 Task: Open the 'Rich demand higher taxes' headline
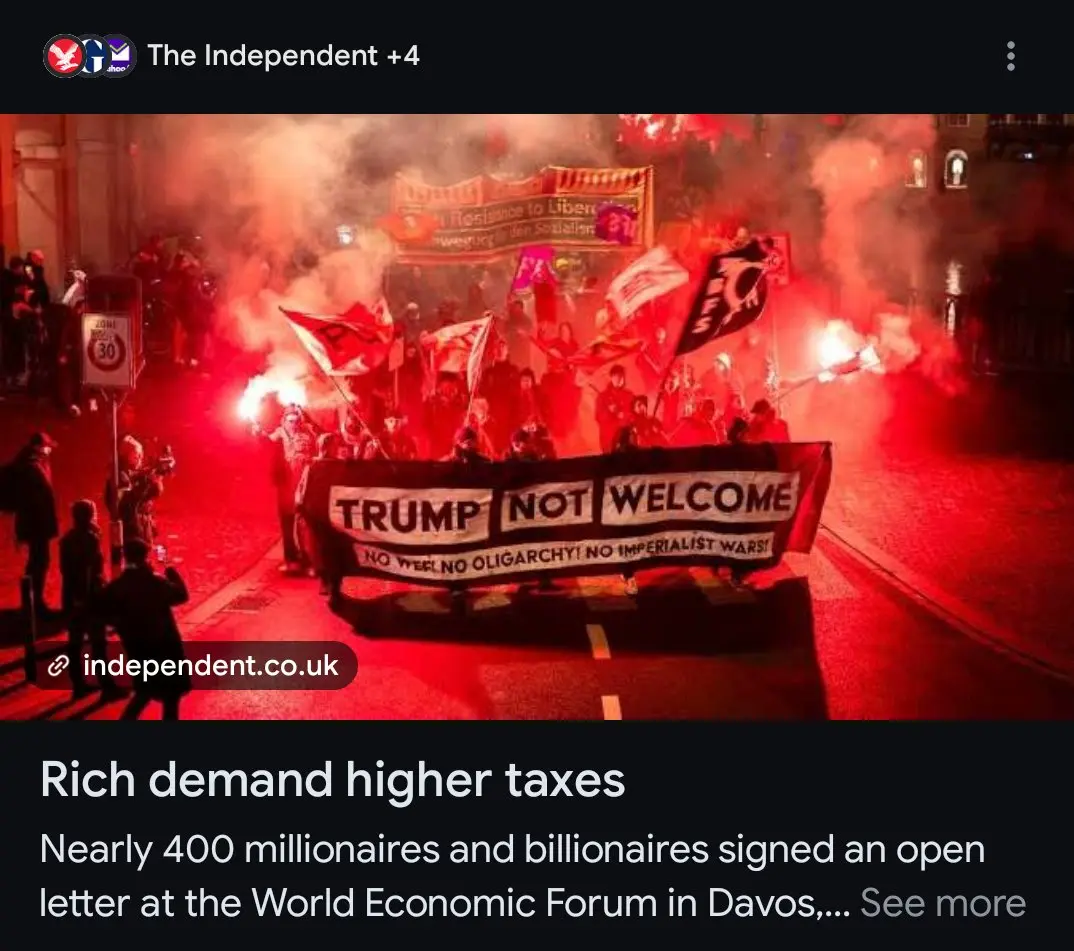pos(332,780)
